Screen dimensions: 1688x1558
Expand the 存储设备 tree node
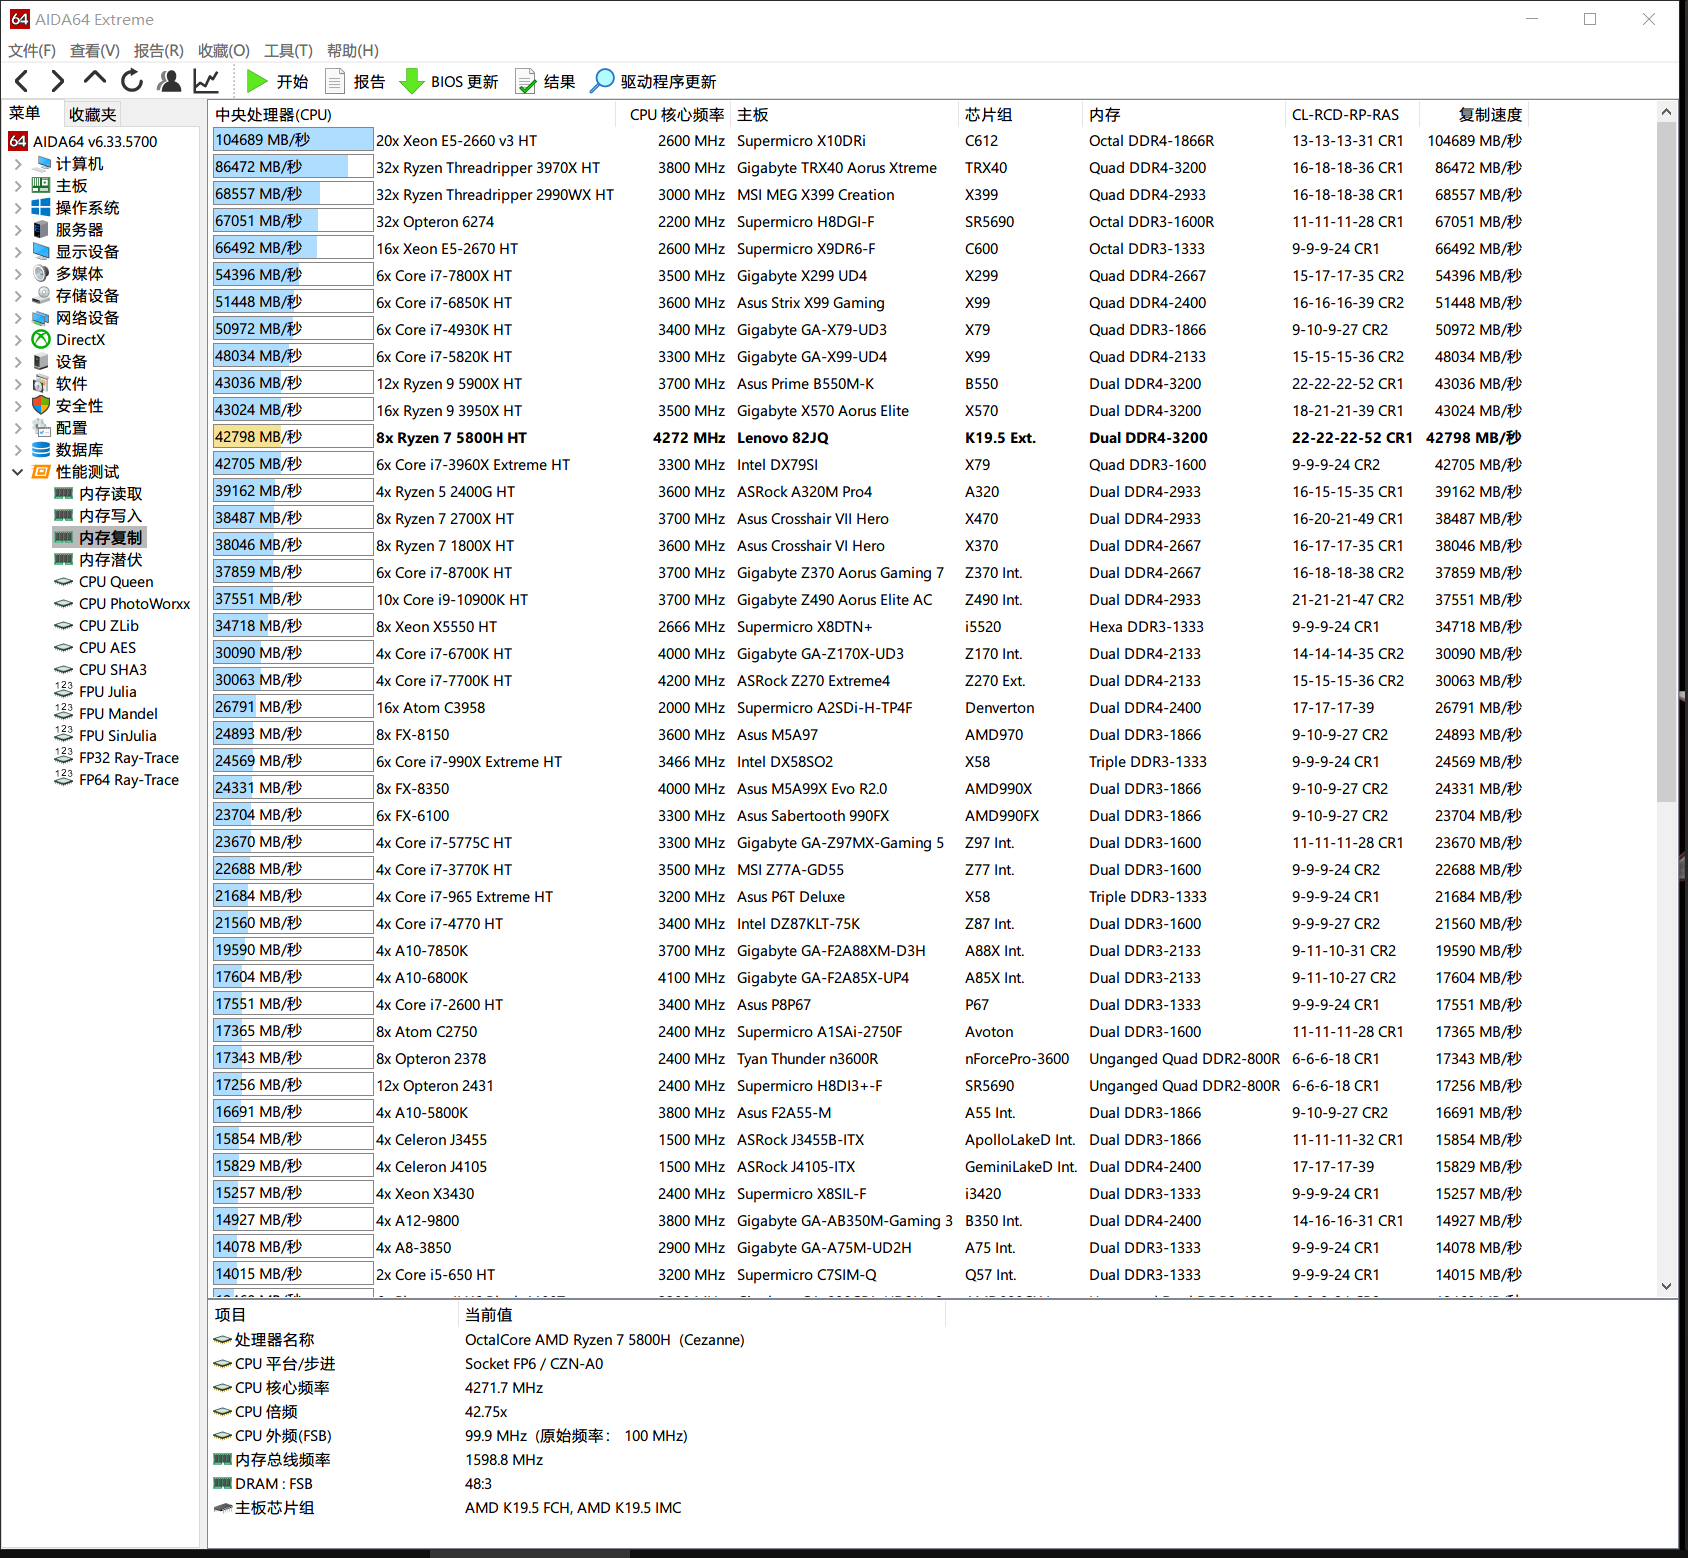tap(18, 296)
